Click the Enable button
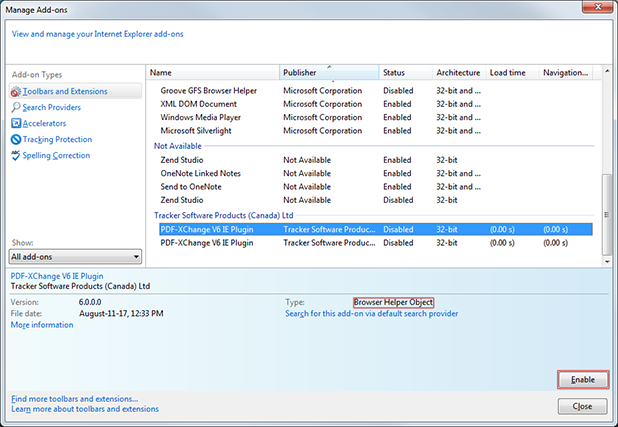Image resolution: width=618 pixels, height=427 pixels. point(581,380)
